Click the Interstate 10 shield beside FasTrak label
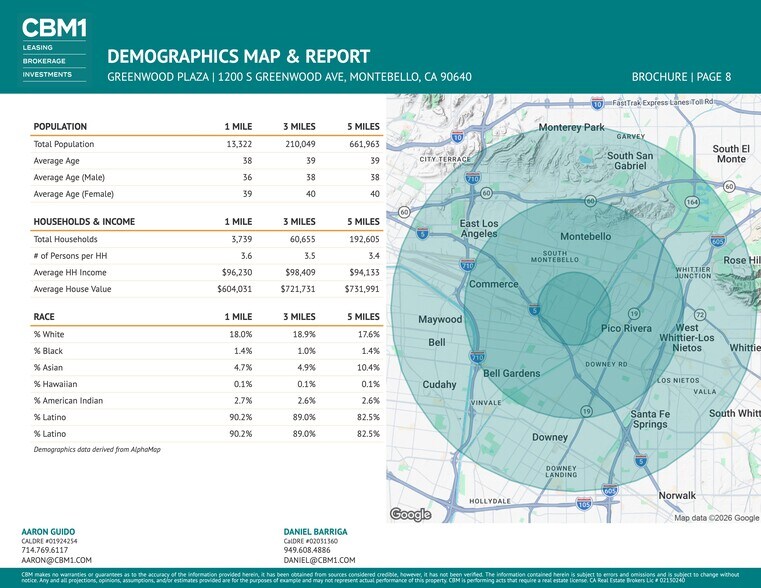The width and height of the screenshot is (761, 588). coord(597,103)
